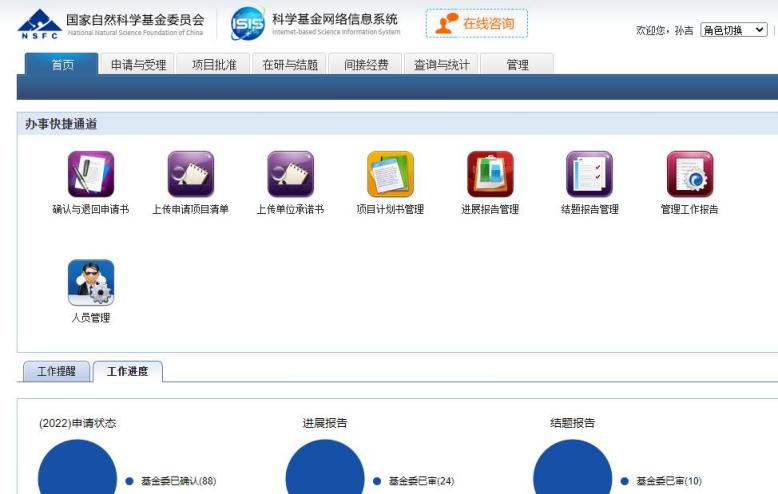The height and width of the screenshot is (494, 778).
Task: Click the NSFC foundation logo
Action: click(40, 24)
